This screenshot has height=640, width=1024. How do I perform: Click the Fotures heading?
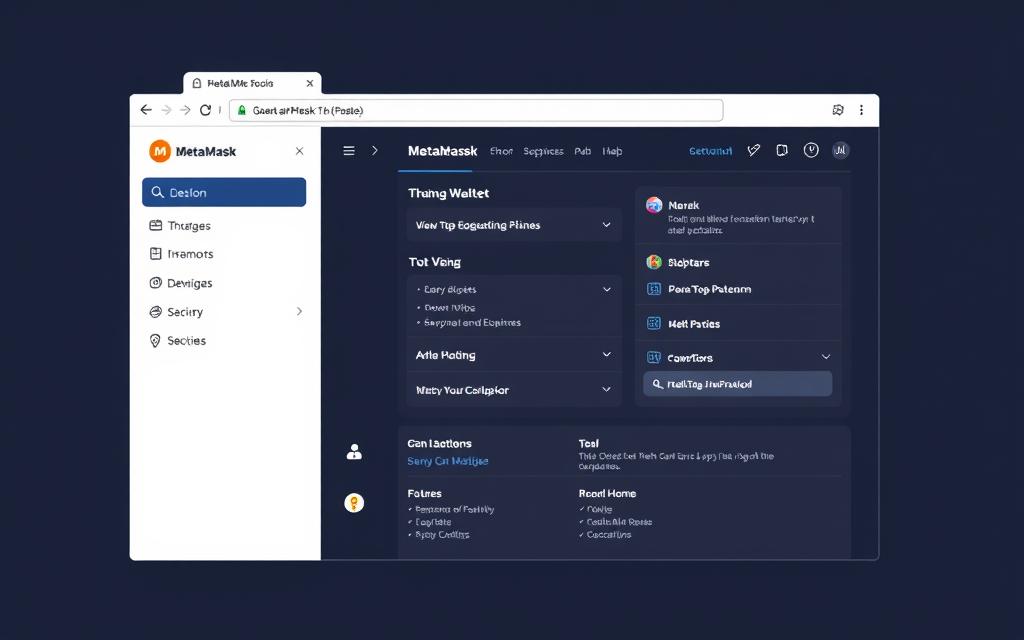tap(424, 493)
